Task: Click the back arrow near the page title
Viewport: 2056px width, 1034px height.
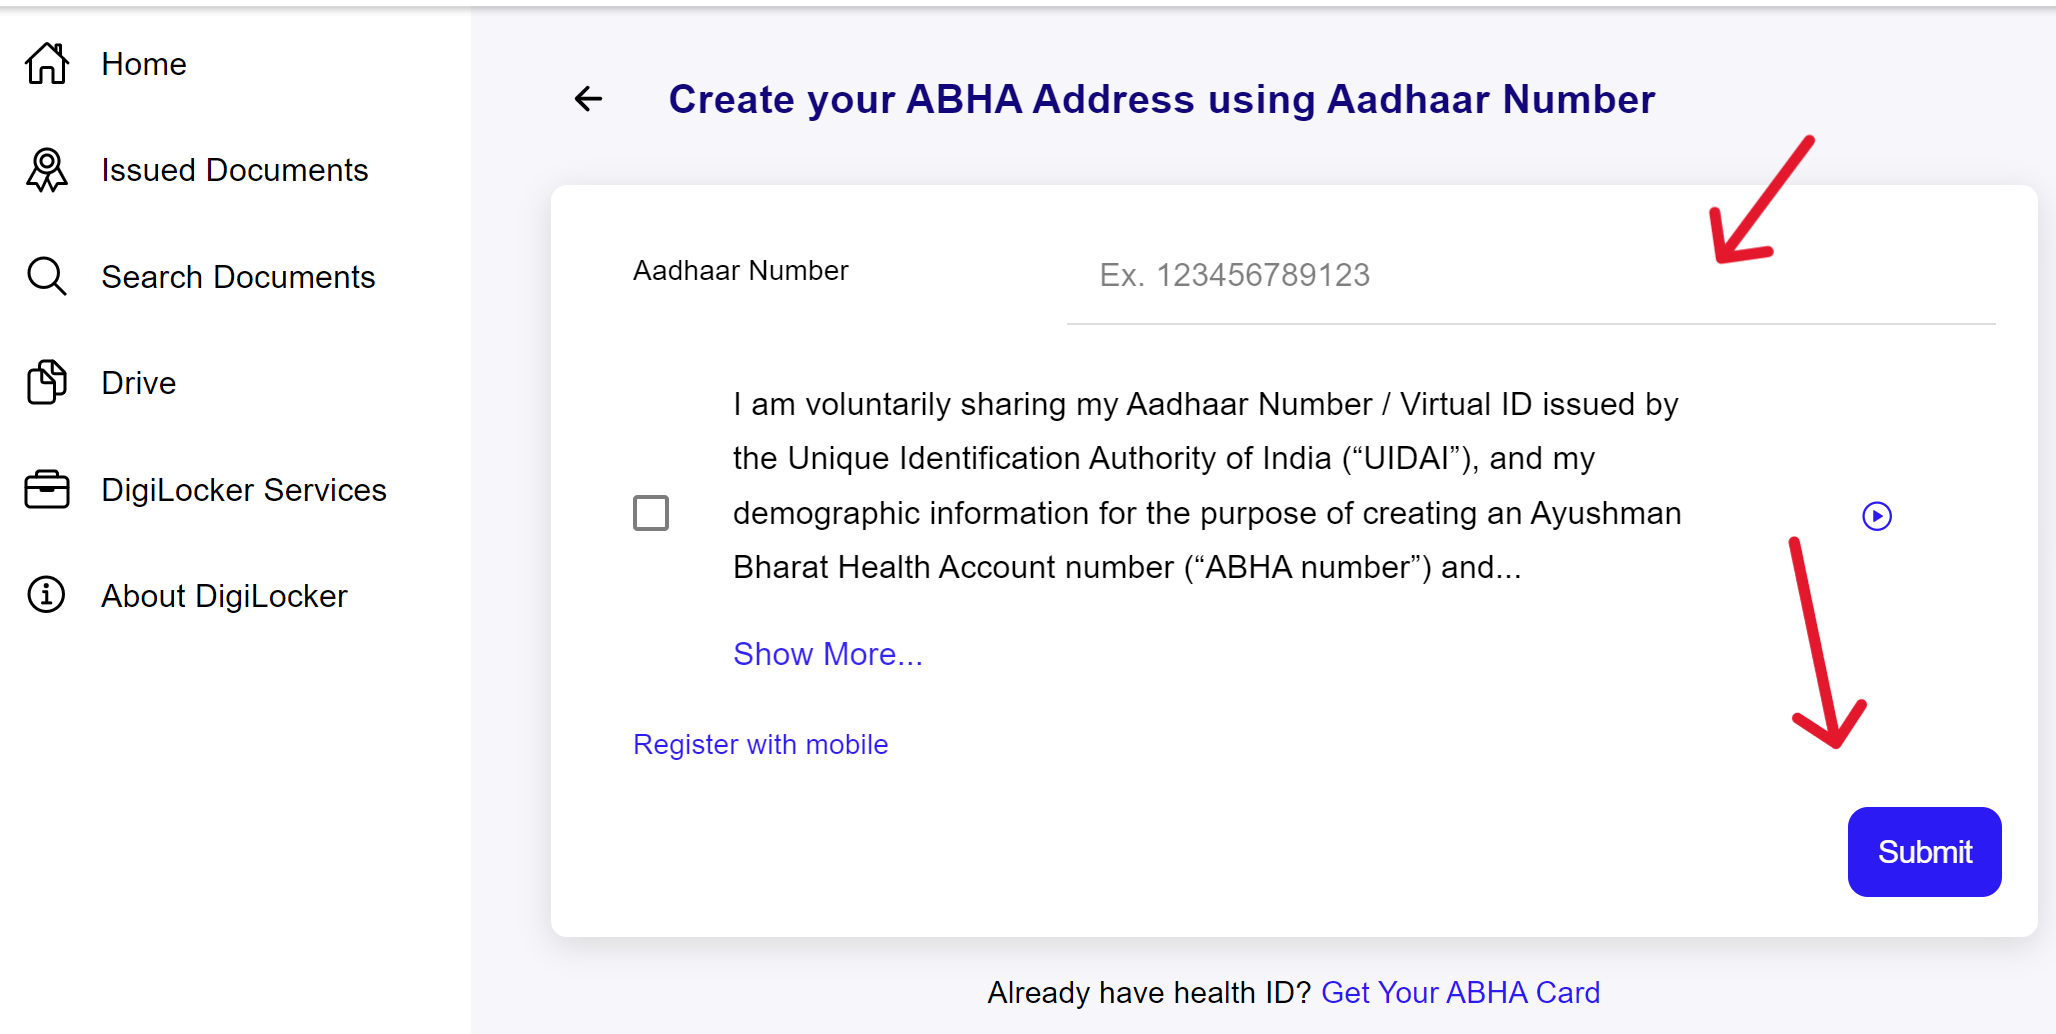Action: (588, 99)
